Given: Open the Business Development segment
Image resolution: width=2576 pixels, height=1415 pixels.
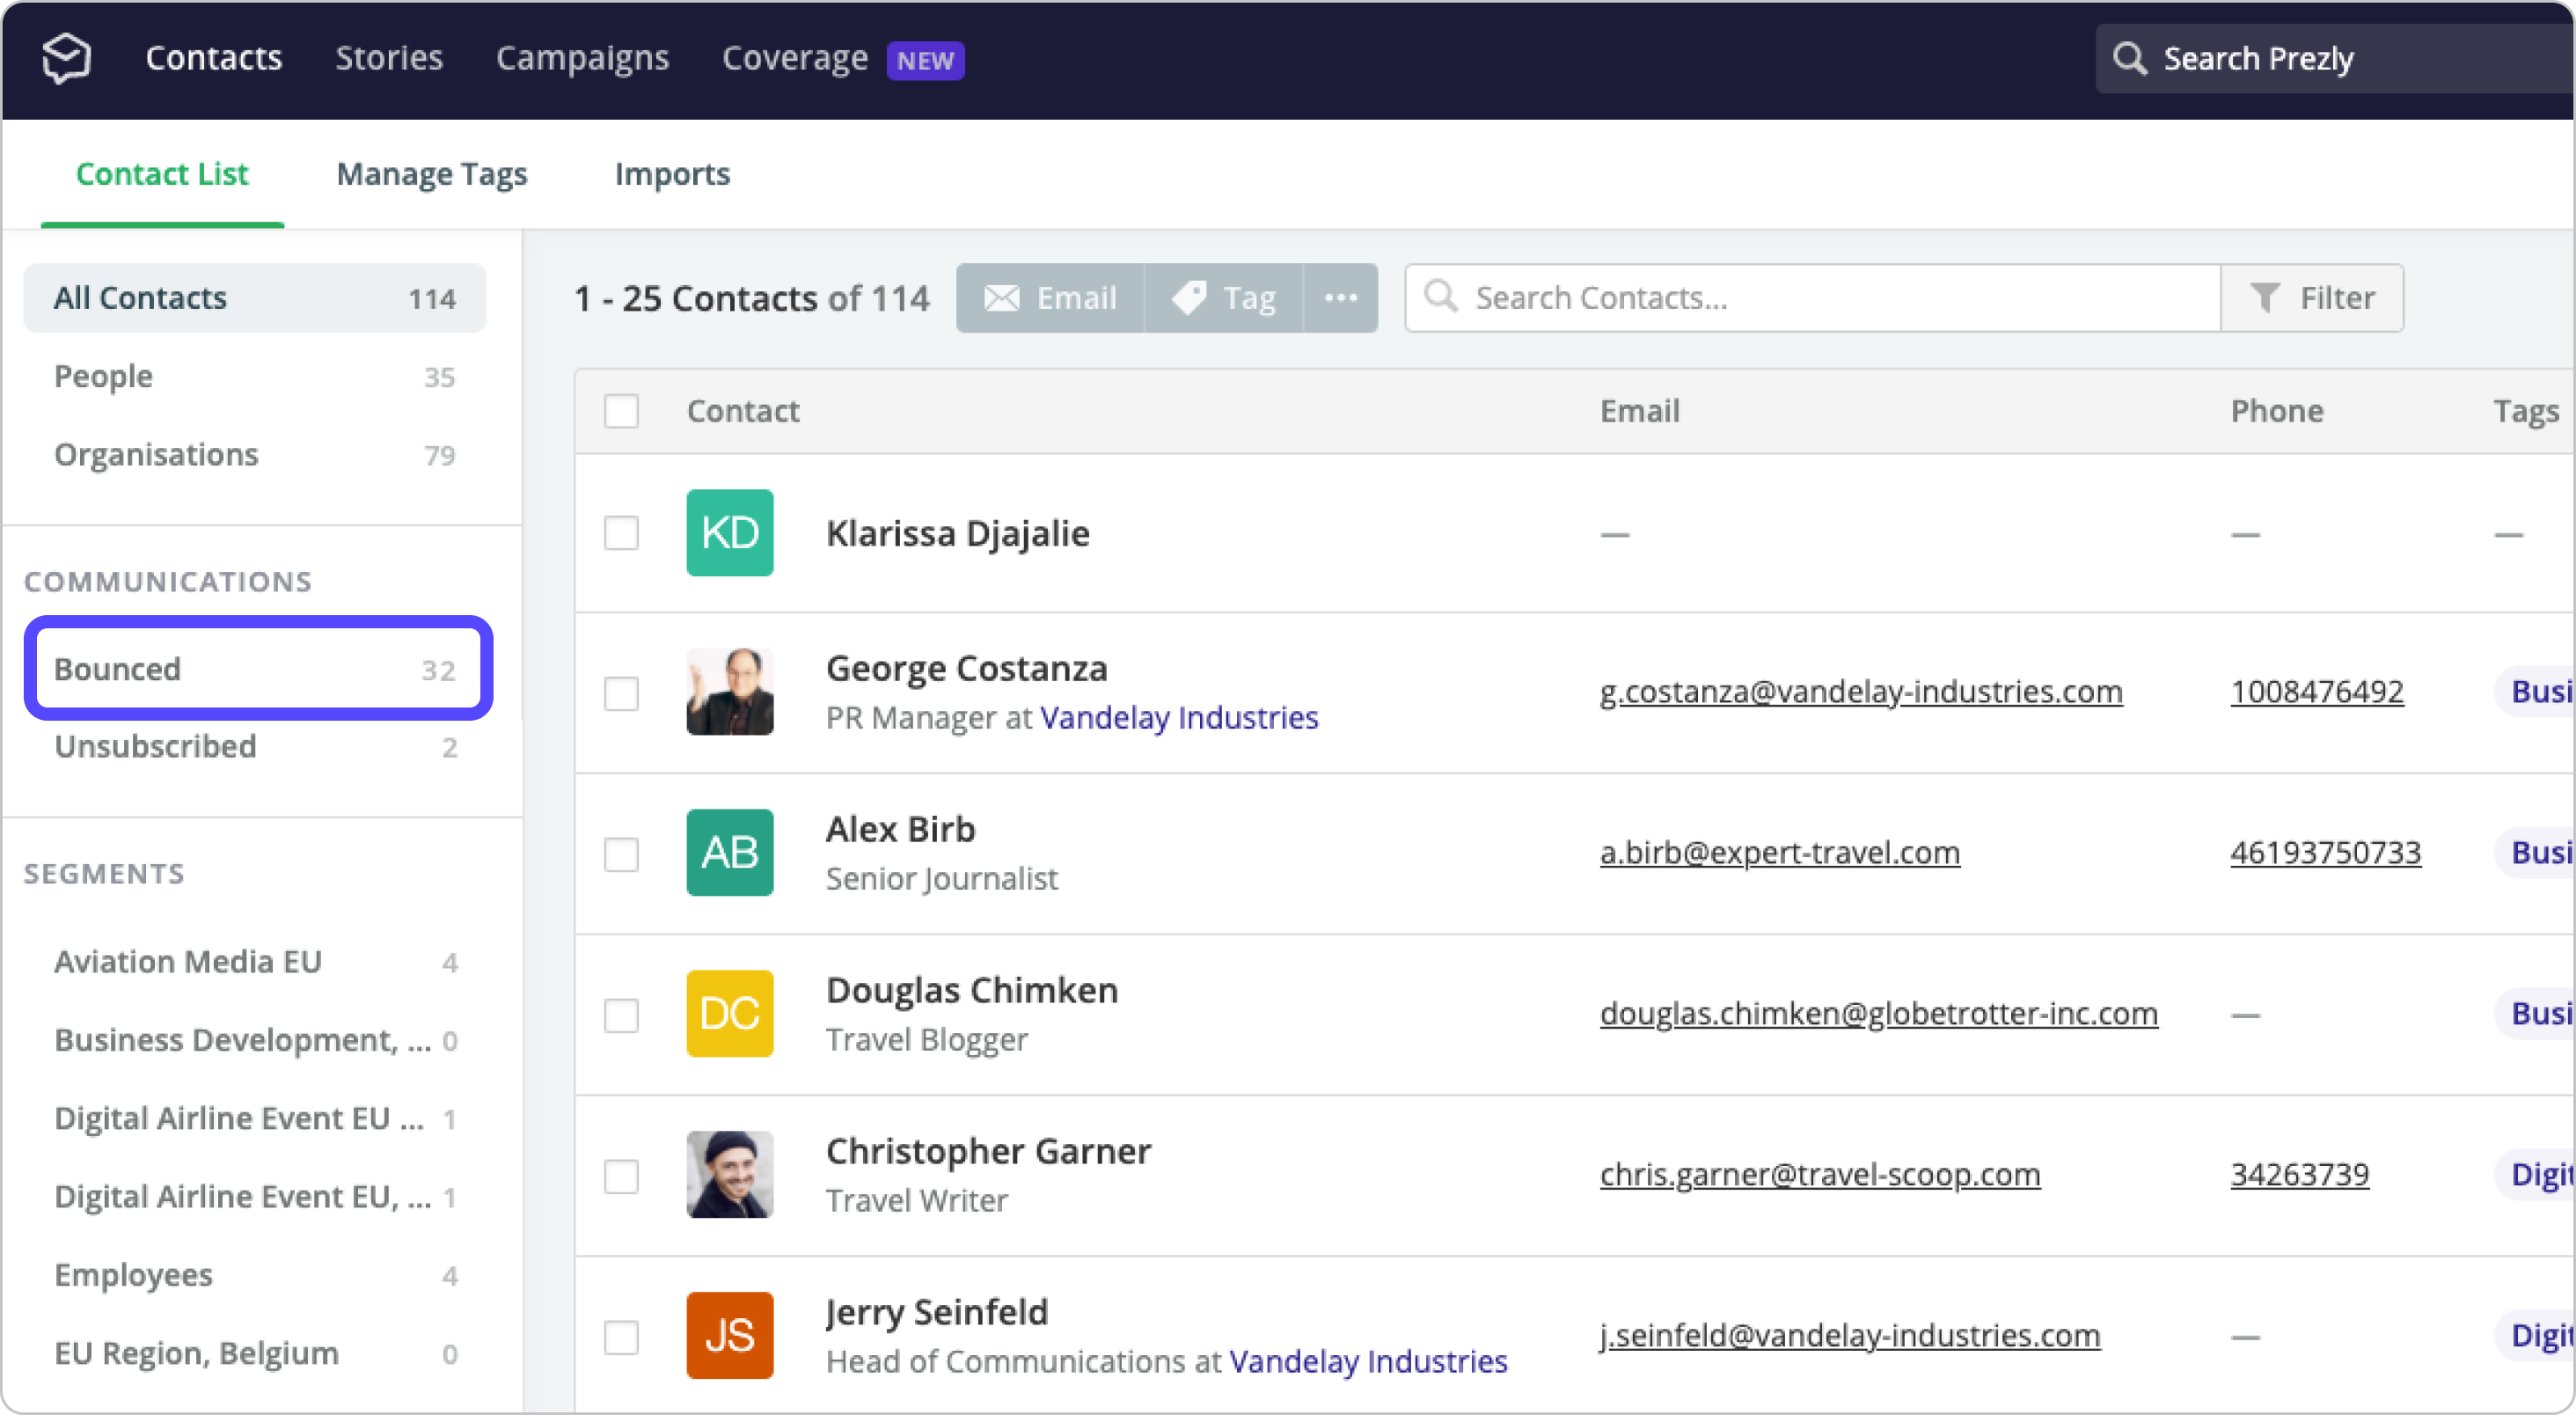Looking at the screenshot, I should click(x=255, y=1040).
